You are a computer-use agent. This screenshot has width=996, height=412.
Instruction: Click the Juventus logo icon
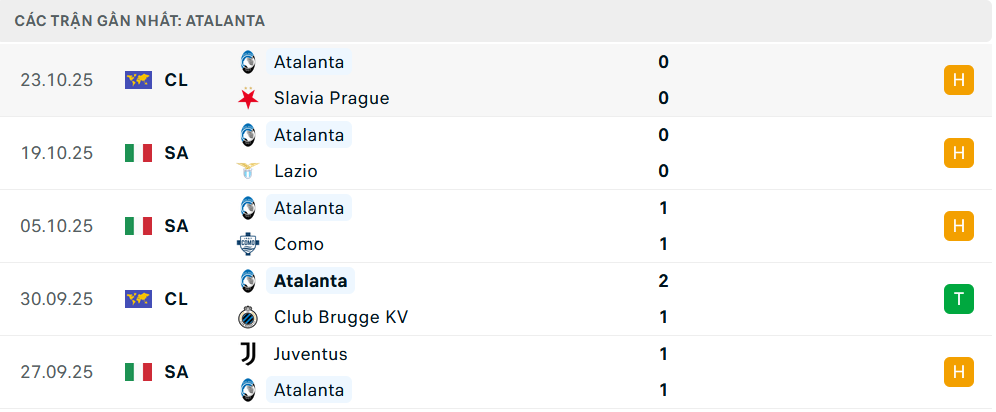coord(247,353)
